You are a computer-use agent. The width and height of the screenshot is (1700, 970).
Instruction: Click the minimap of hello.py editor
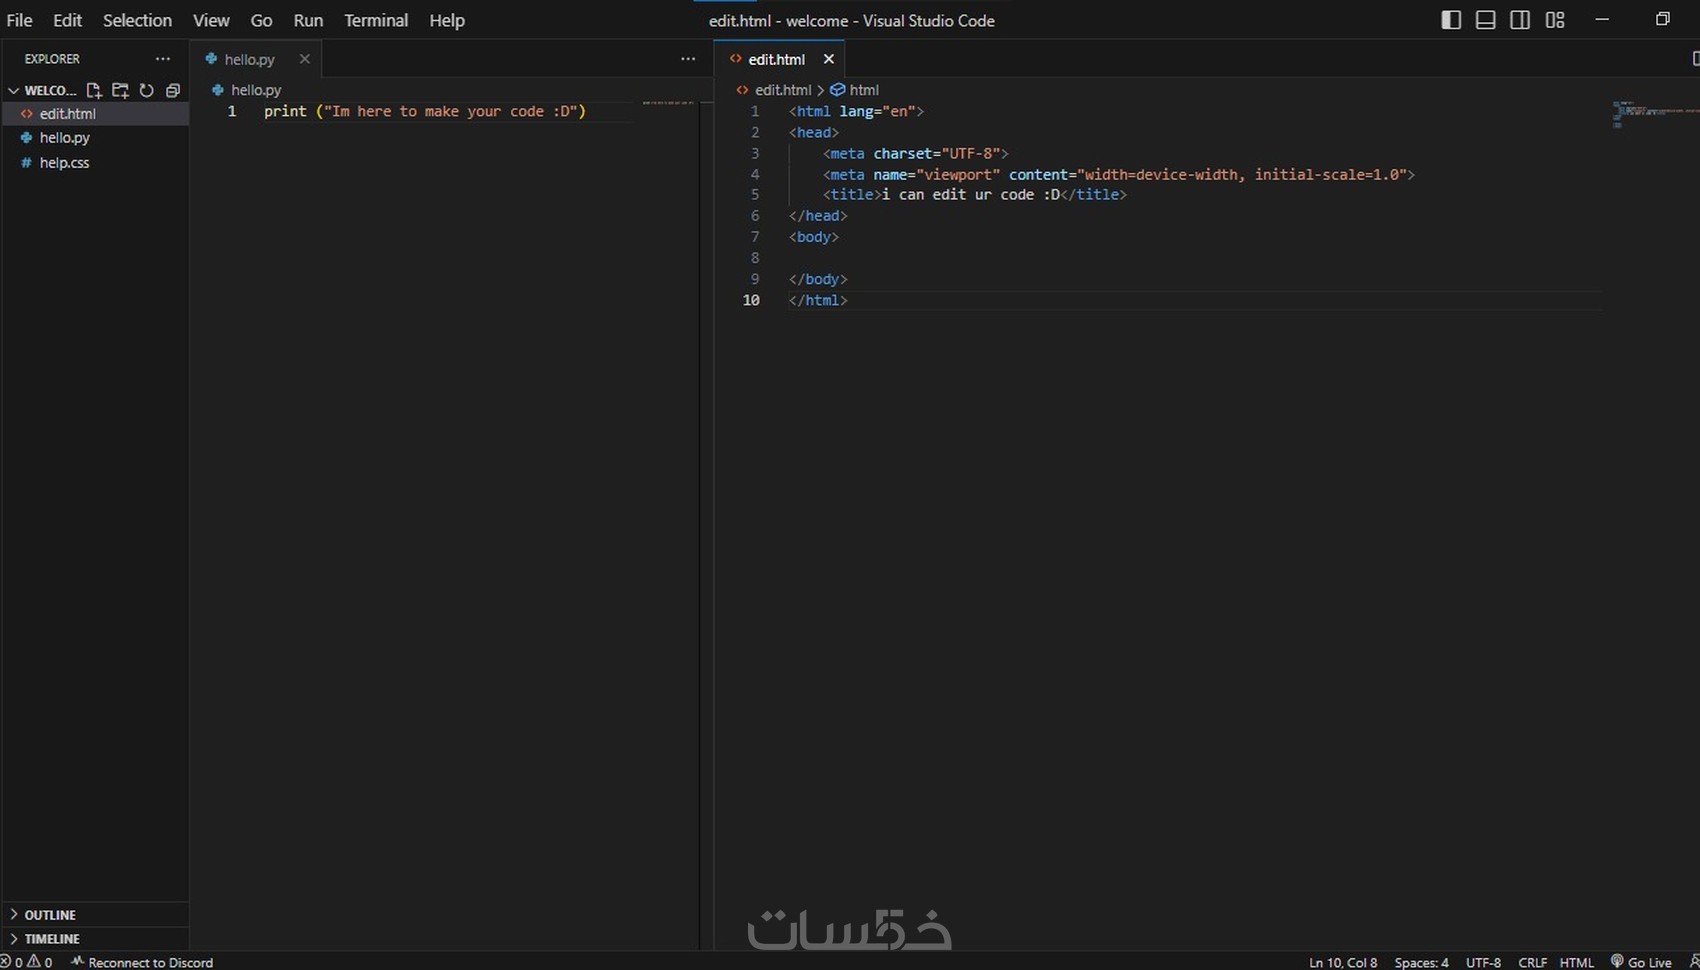click(x=668, y=103)
